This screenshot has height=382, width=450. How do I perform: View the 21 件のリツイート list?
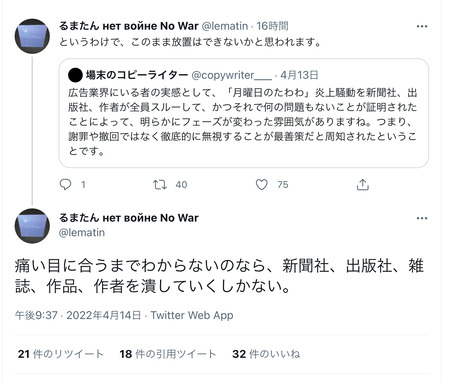point(61,354)
